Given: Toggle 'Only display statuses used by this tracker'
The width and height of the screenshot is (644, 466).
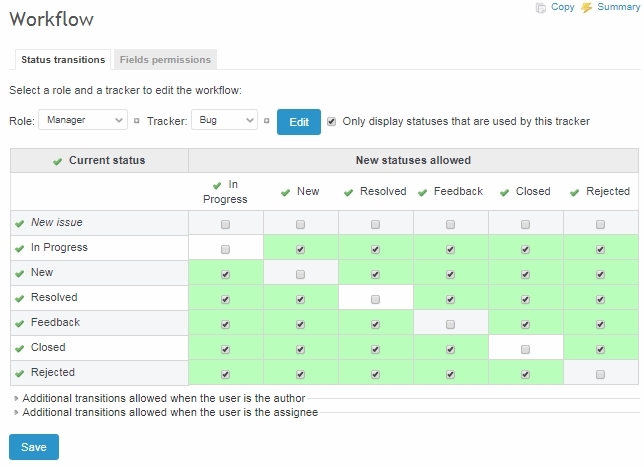Looking at the screenshot, I should click(x=332, y=121).
